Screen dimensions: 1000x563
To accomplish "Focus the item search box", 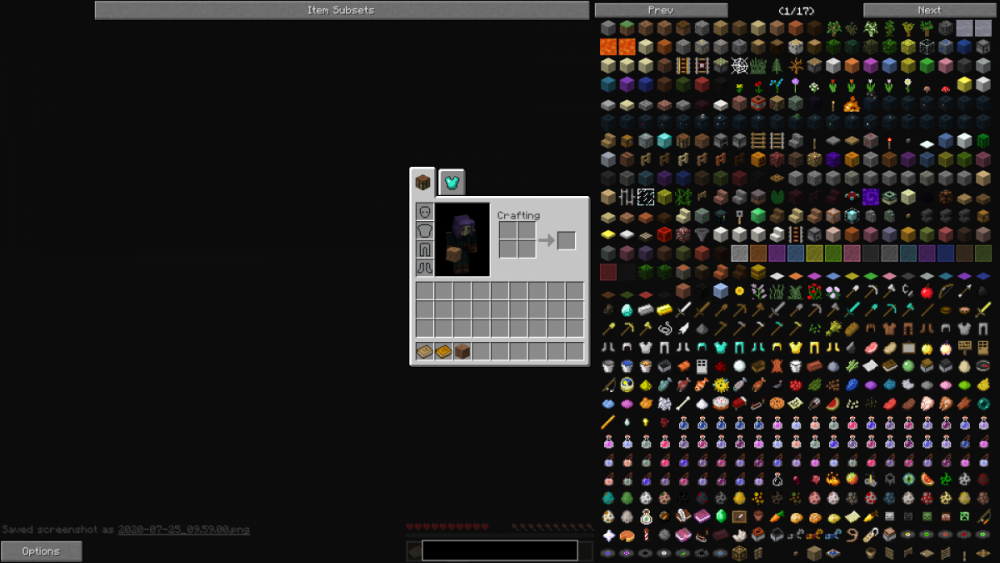I will [499, 551].
